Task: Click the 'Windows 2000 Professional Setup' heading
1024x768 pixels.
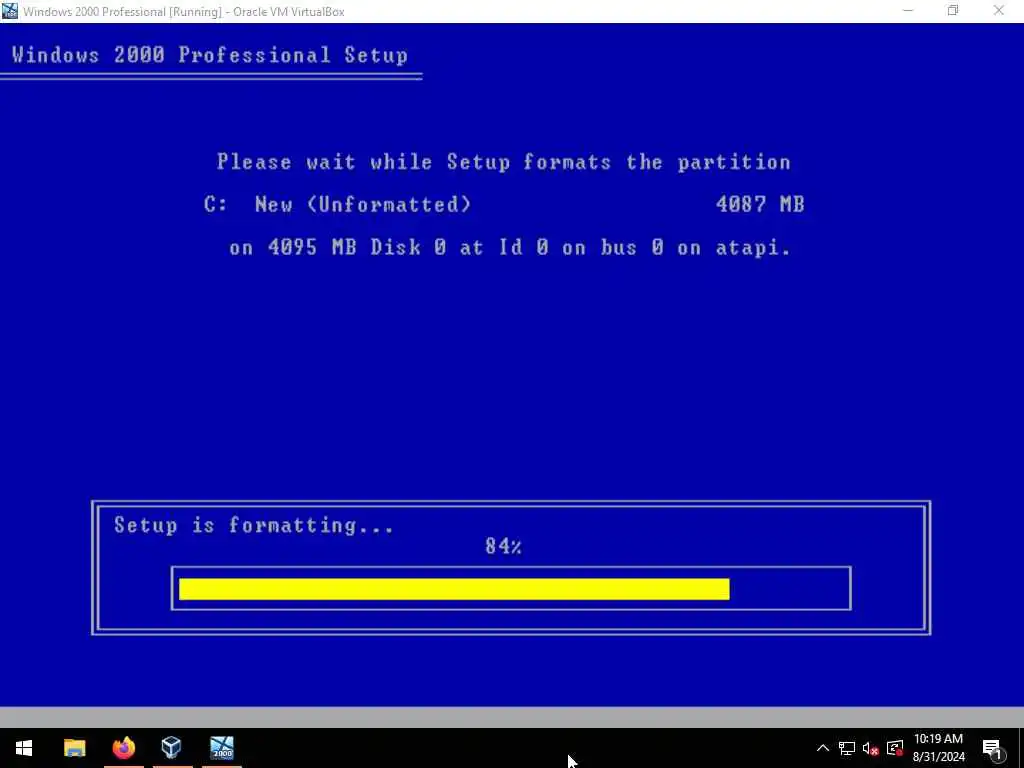Action: click(x=210, y=55)
